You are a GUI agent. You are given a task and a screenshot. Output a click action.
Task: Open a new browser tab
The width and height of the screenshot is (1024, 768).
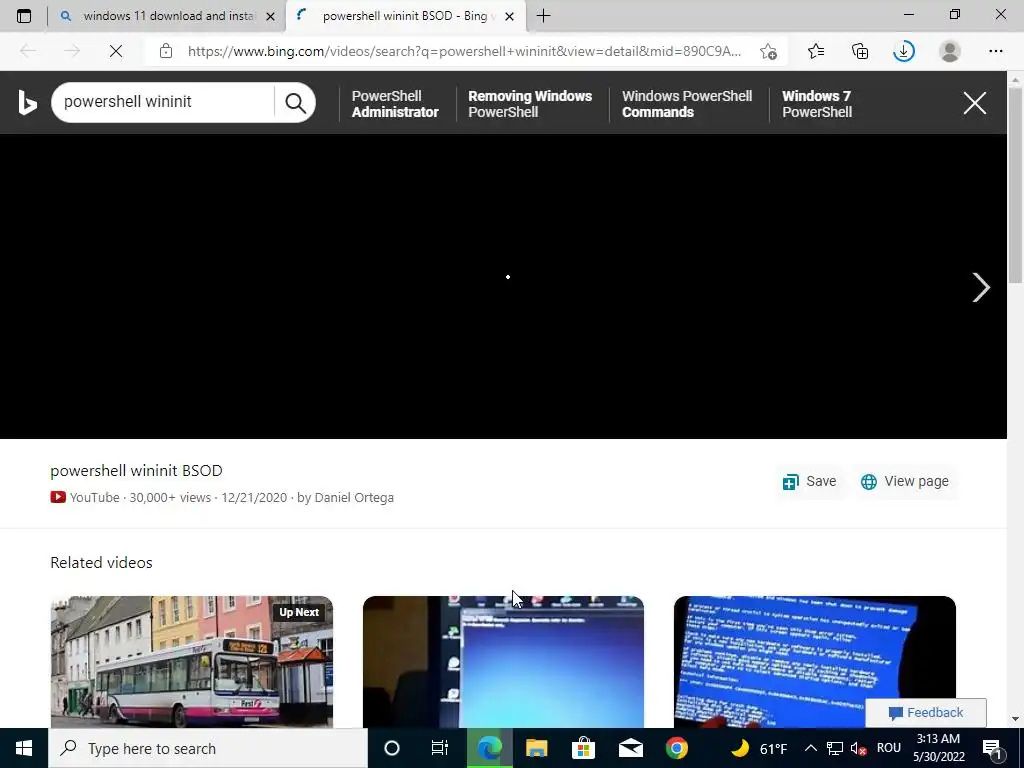(x=543, y=16)
